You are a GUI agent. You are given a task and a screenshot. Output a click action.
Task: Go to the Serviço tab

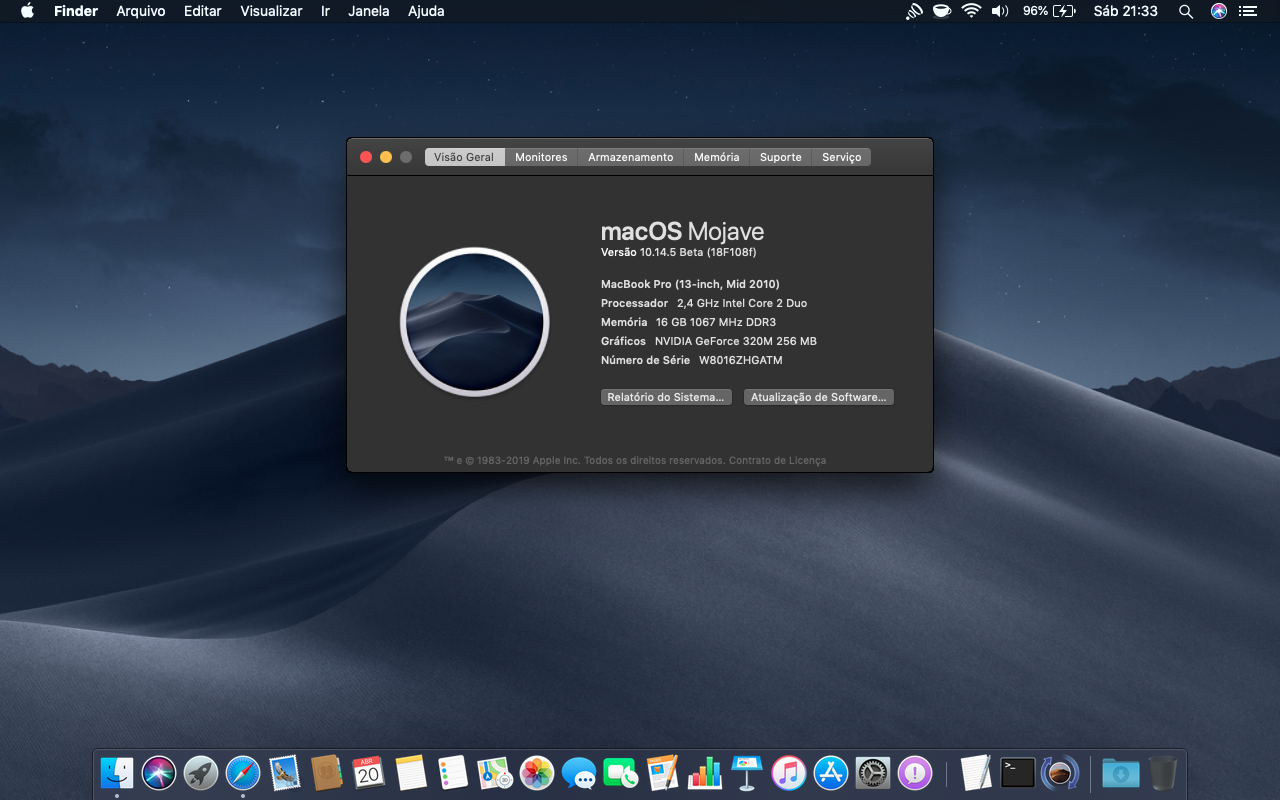pos(842,157)
